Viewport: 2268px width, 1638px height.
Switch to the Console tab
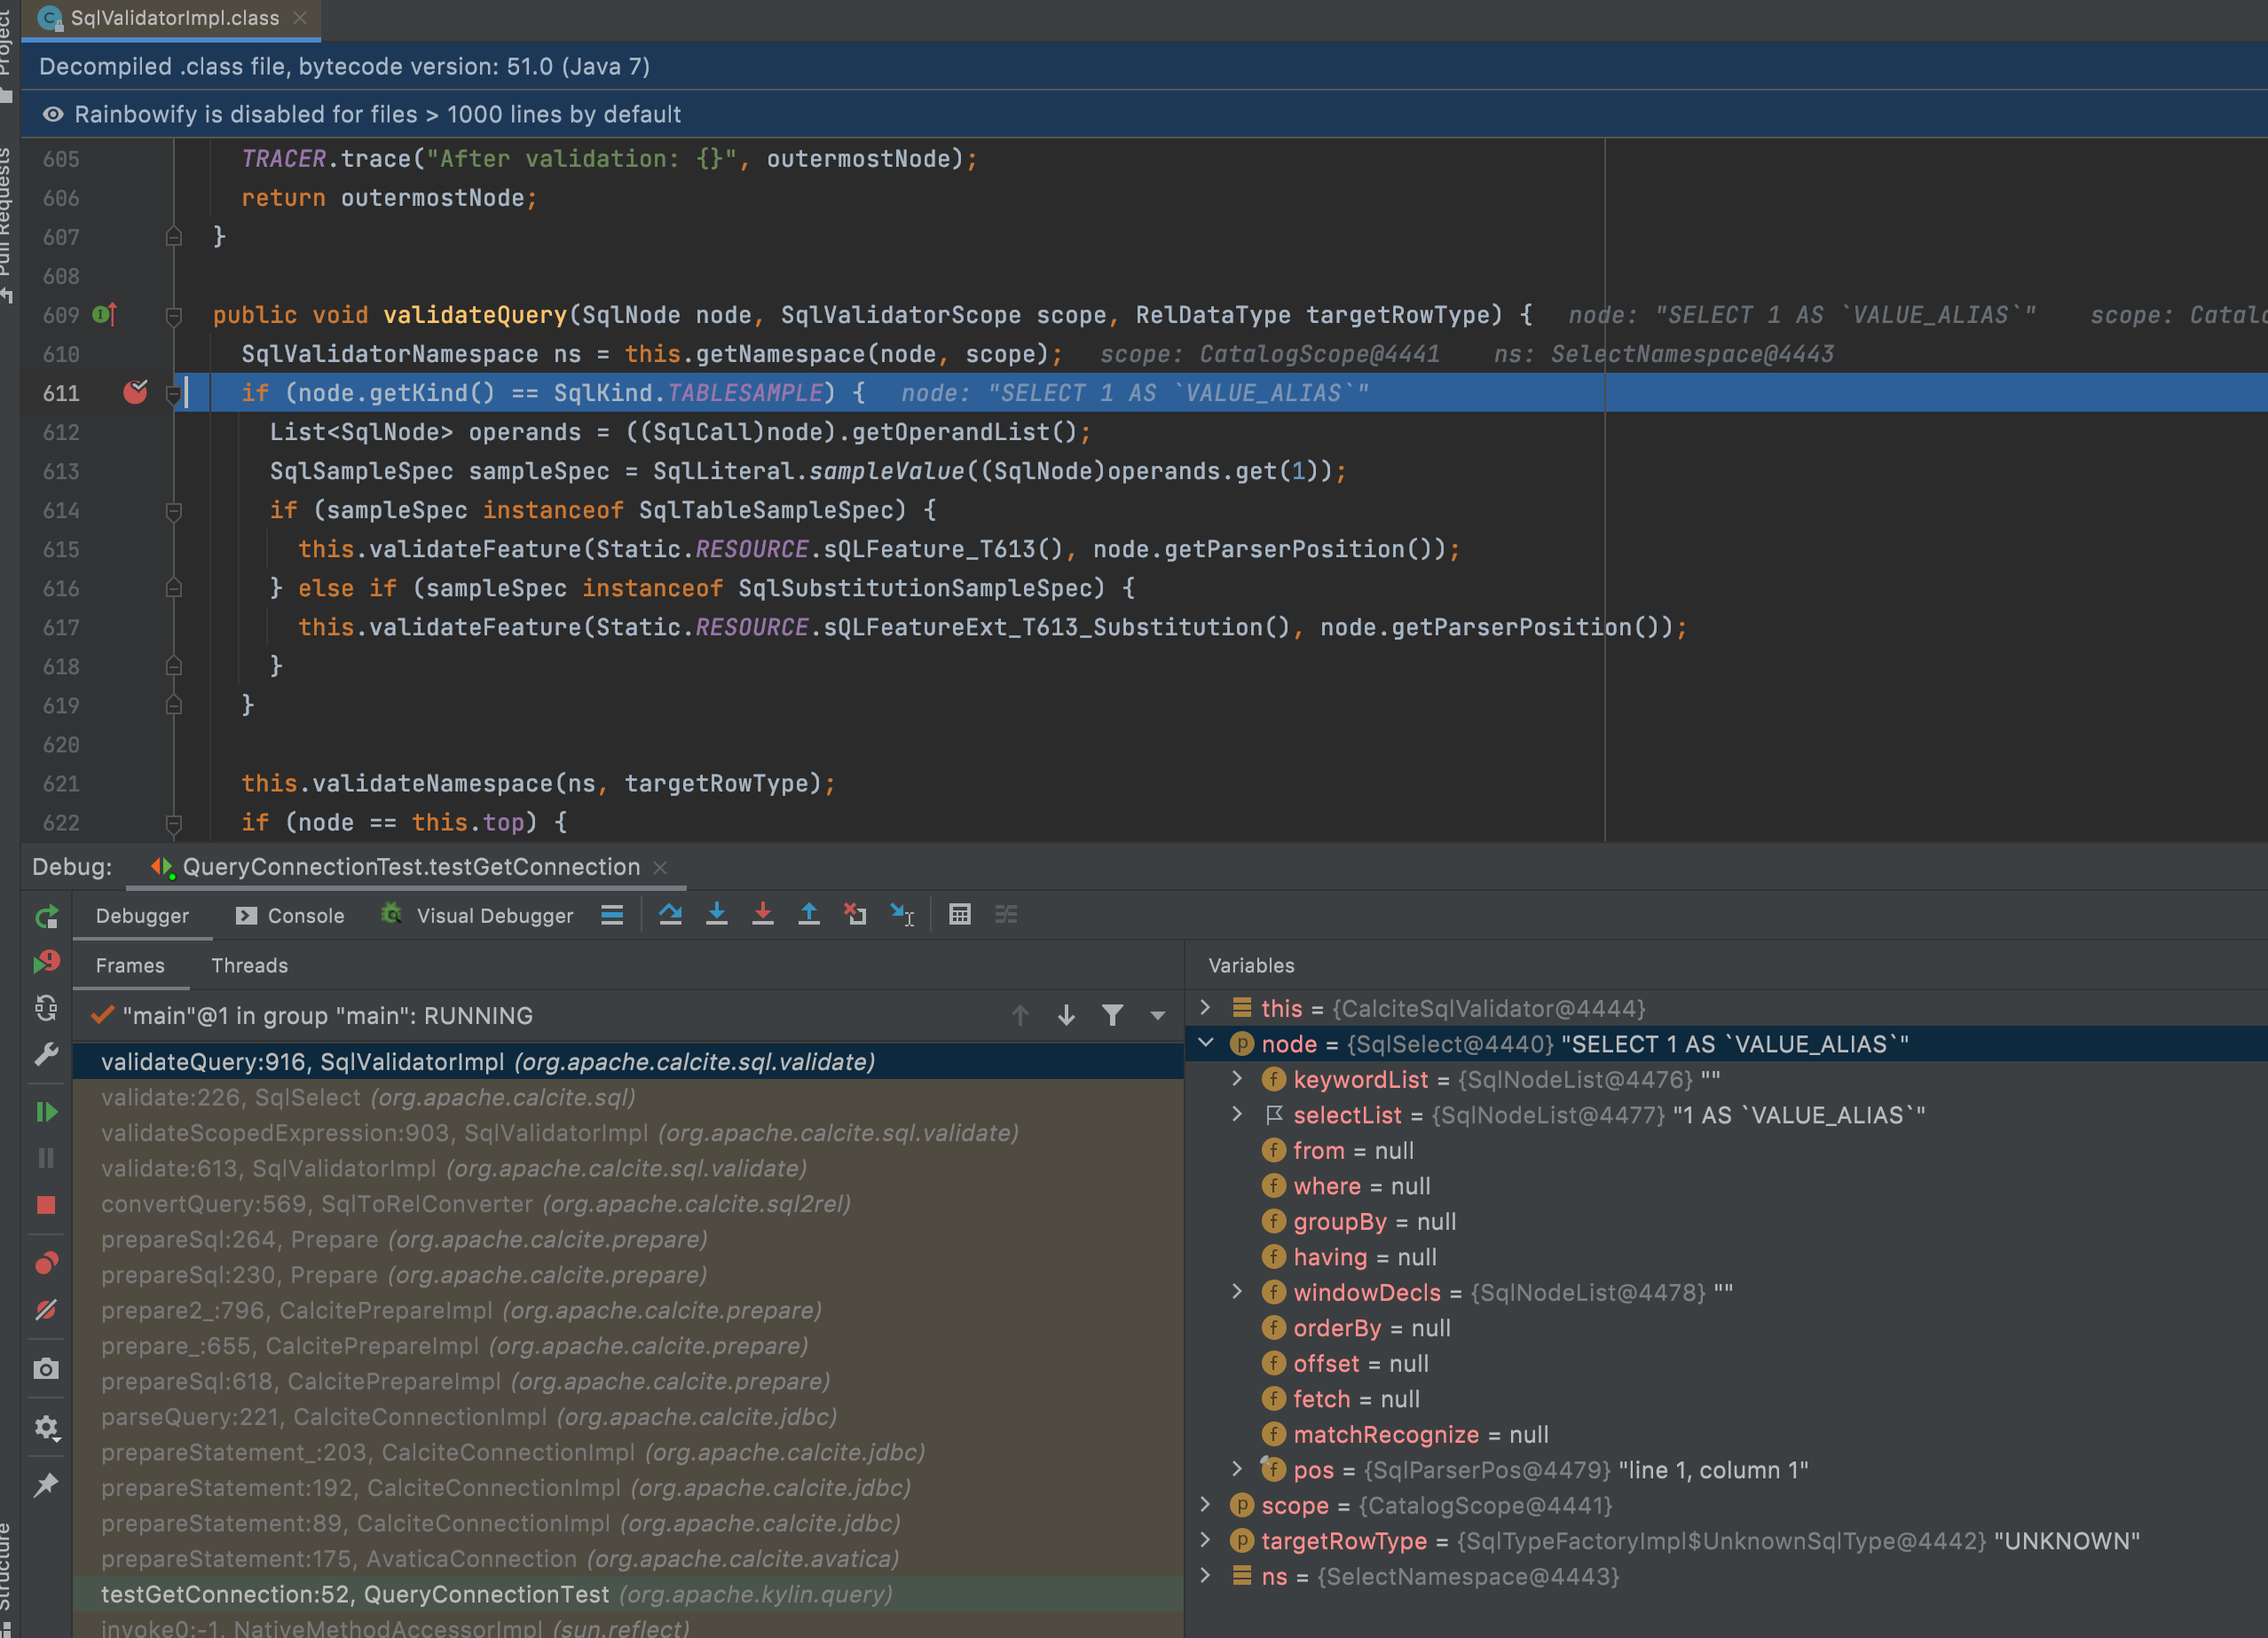tap(290, 916)
